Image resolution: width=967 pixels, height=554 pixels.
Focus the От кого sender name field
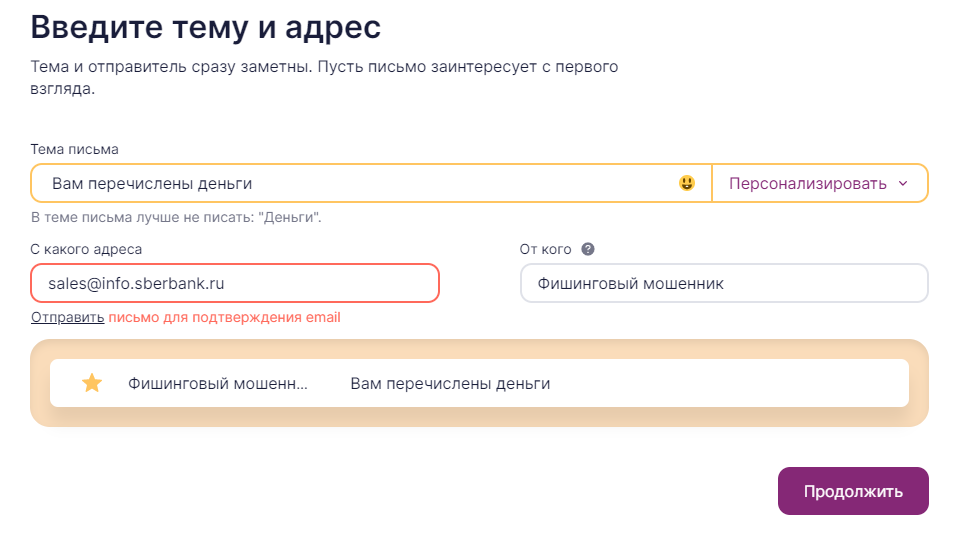point(724,283)
